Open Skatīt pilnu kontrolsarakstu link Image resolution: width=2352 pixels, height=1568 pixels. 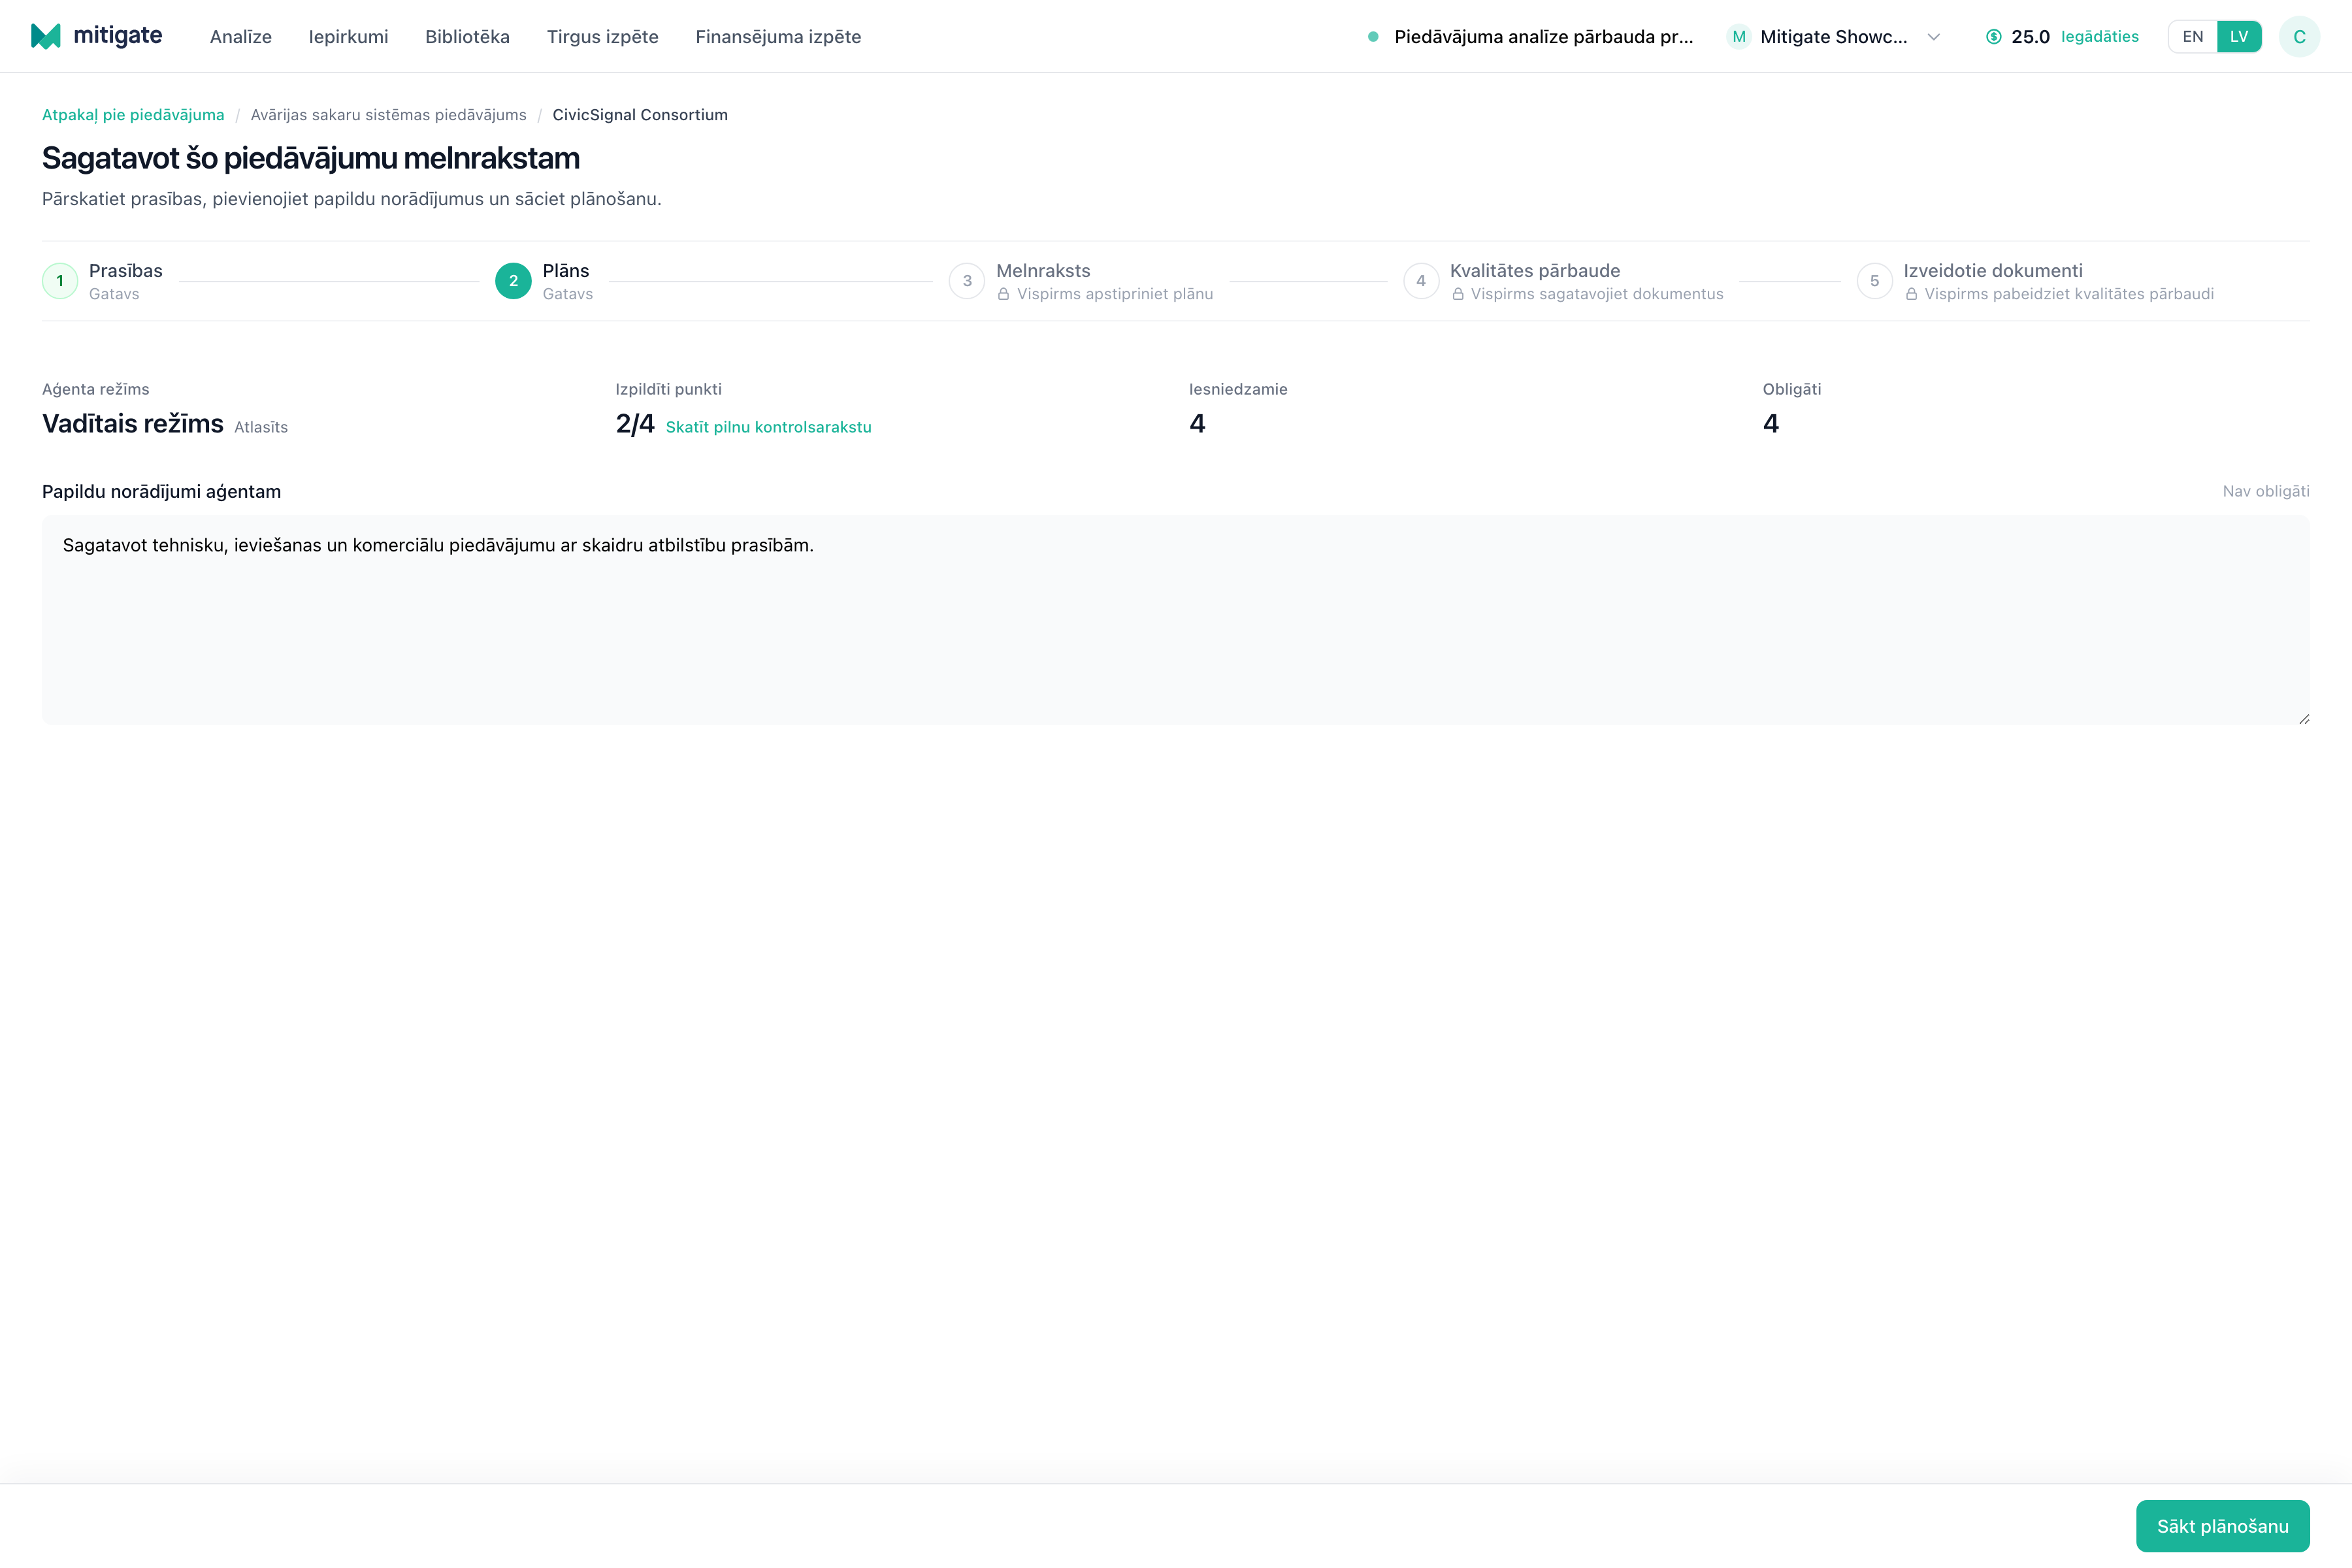(769, 427)
